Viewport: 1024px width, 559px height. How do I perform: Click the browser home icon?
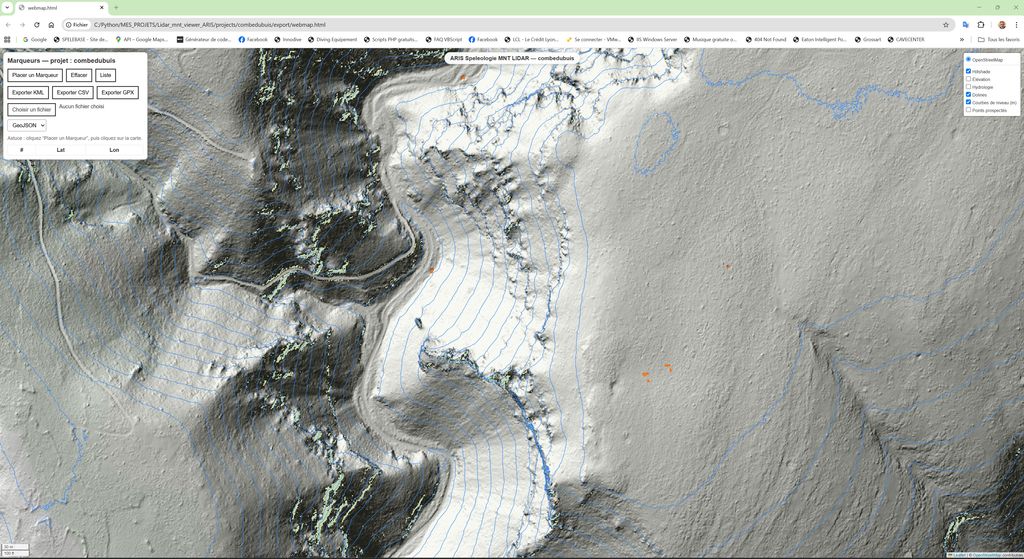(51, 24)
